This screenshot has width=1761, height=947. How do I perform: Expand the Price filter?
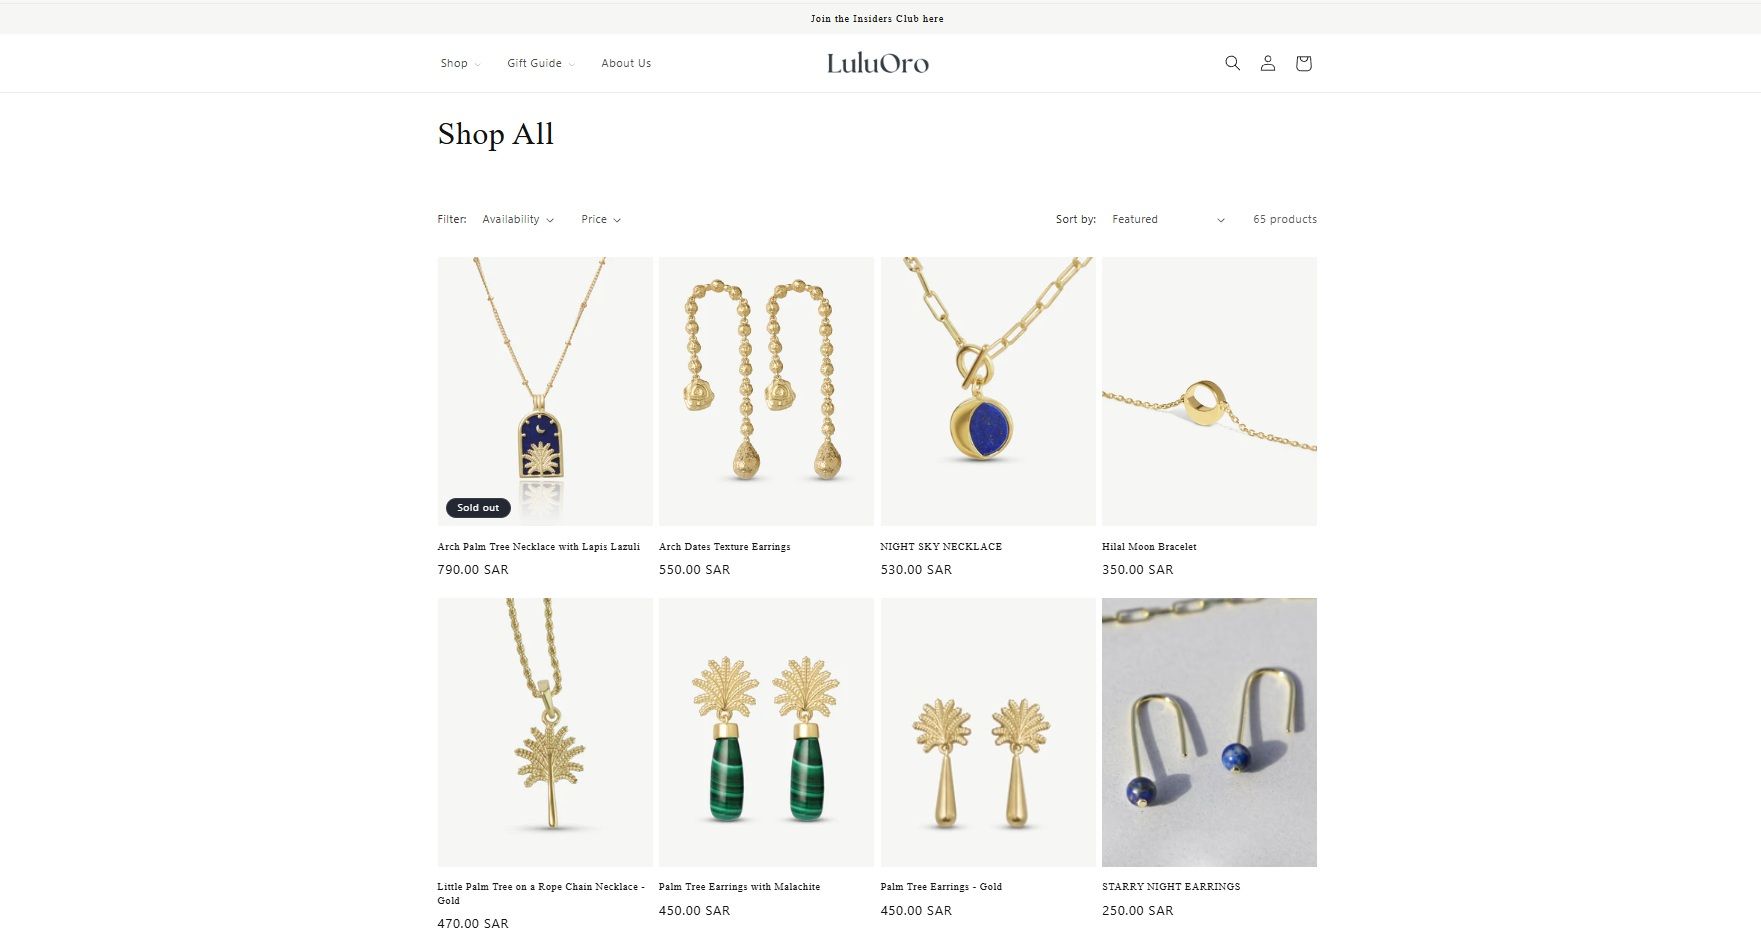[x=601, y=219]
